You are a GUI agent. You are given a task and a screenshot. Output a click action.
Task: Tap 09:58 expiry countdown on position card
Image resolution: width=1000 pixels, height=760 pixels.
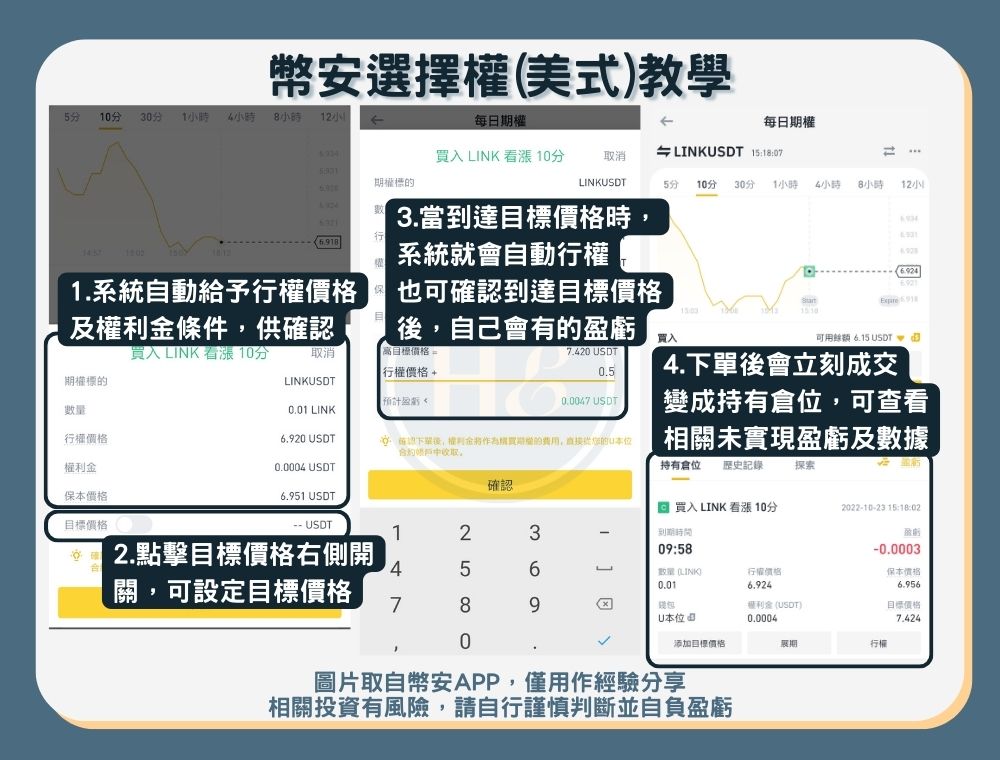click(675, 549)
